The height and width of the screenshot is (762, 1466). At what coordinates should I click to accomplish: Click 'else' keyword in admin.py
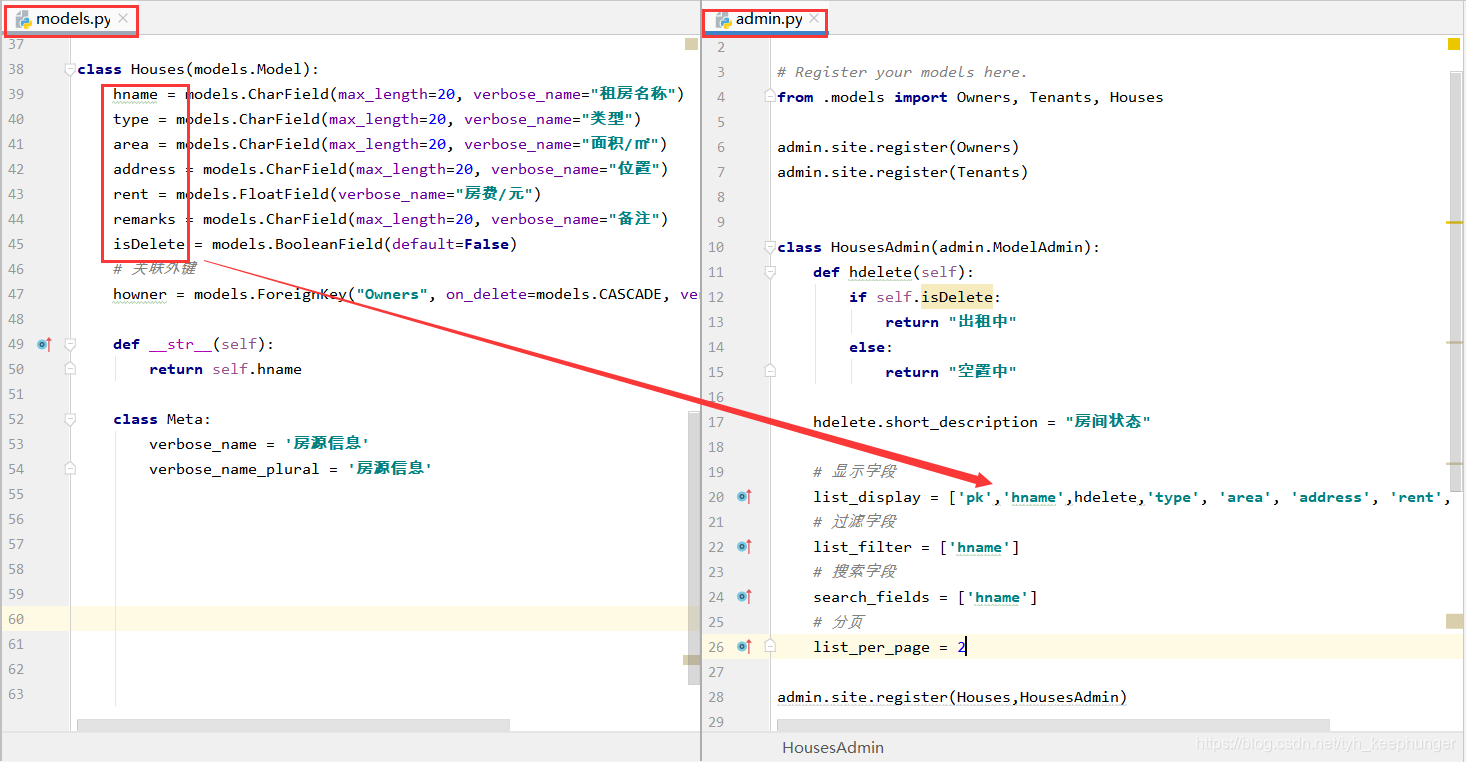point(867,347)
